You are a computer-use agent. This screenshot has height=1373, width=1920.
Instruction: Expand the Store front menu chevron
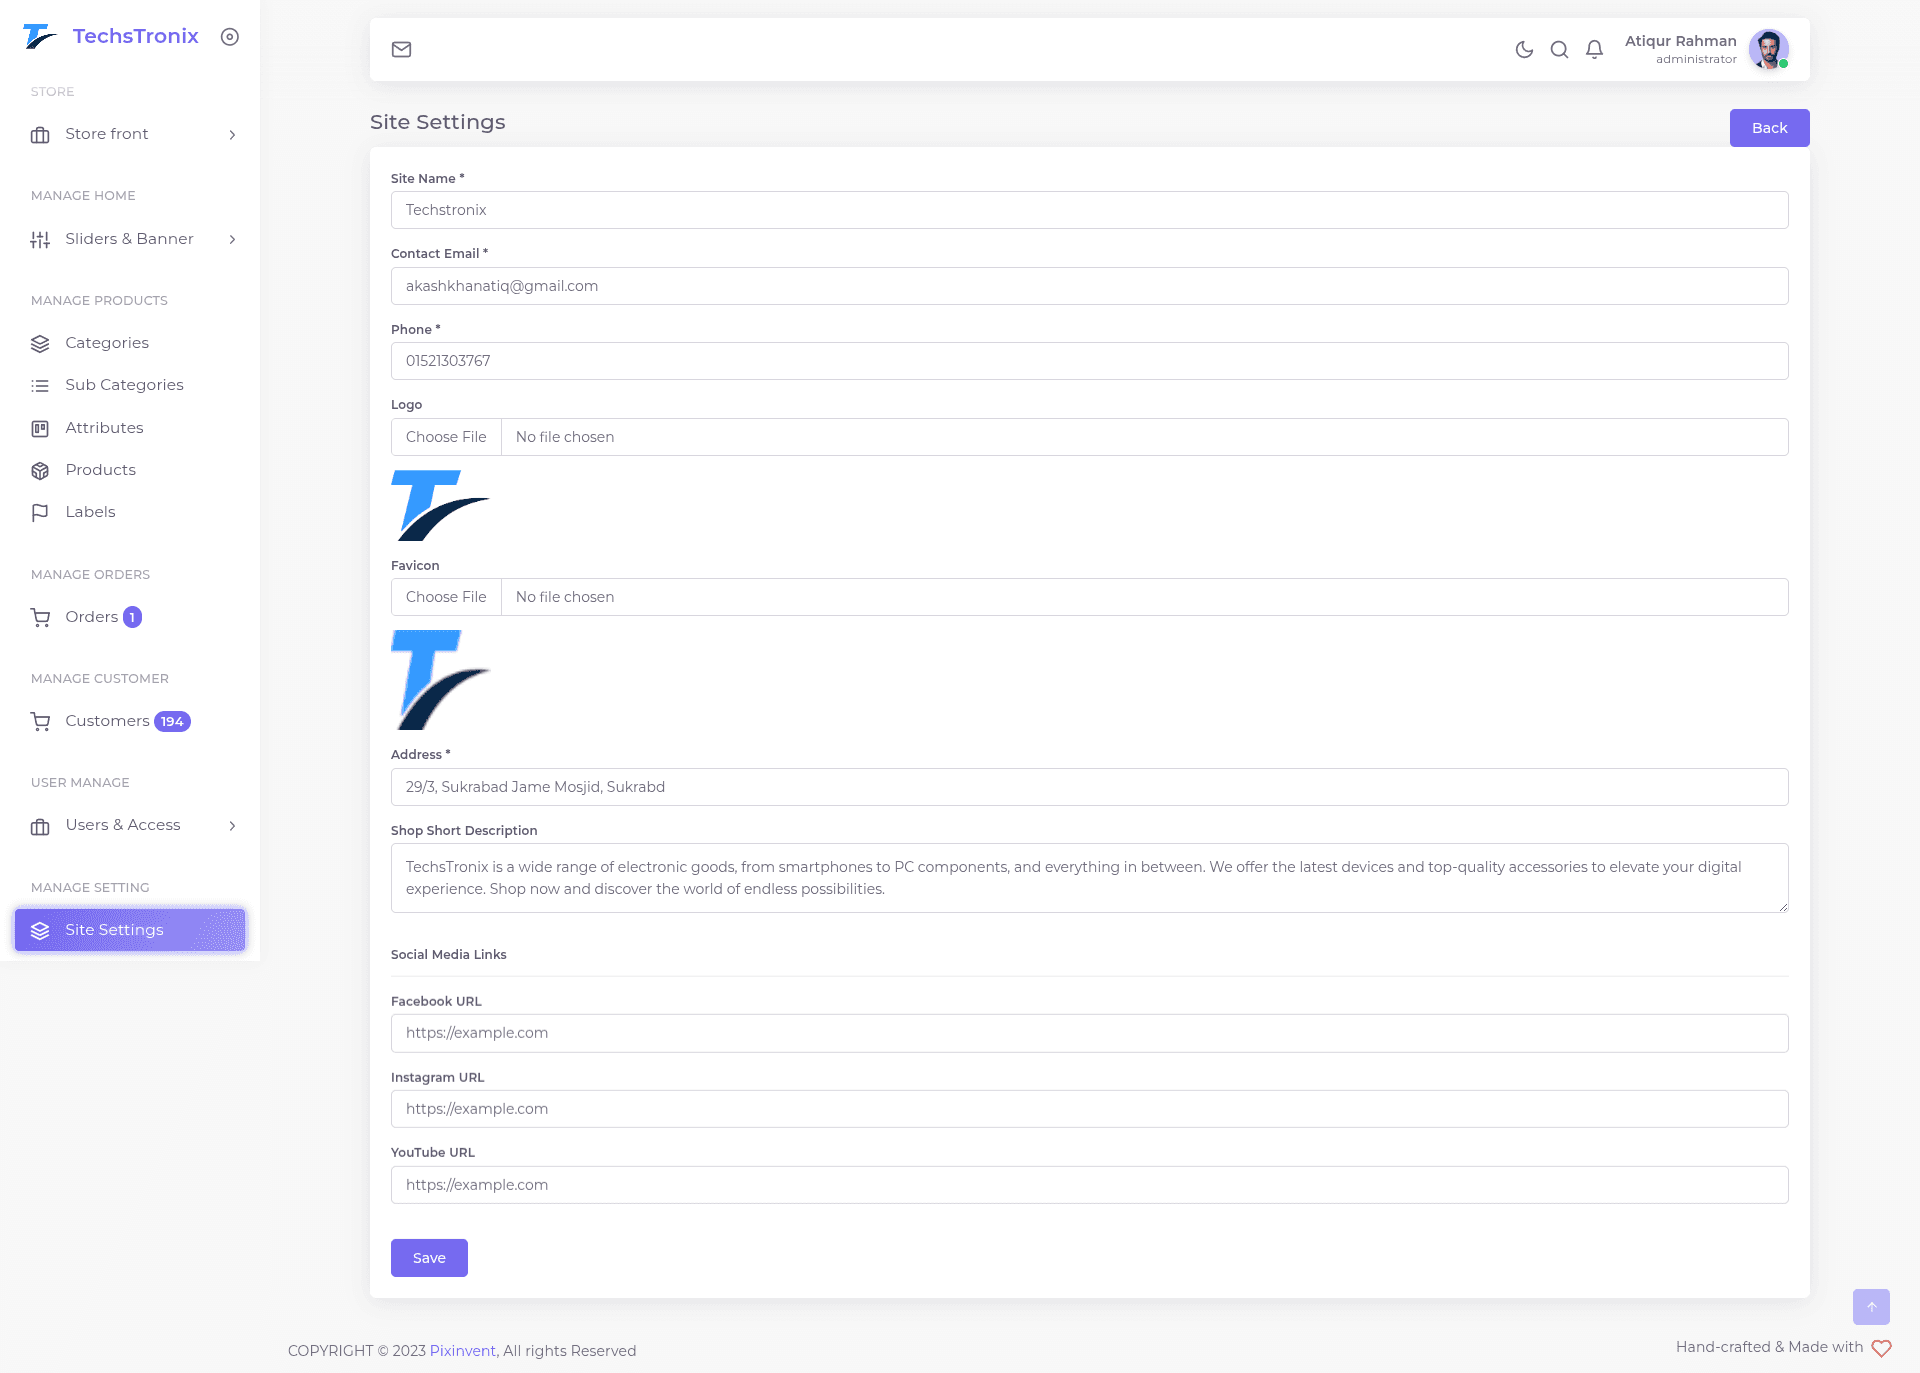[232, 135]
